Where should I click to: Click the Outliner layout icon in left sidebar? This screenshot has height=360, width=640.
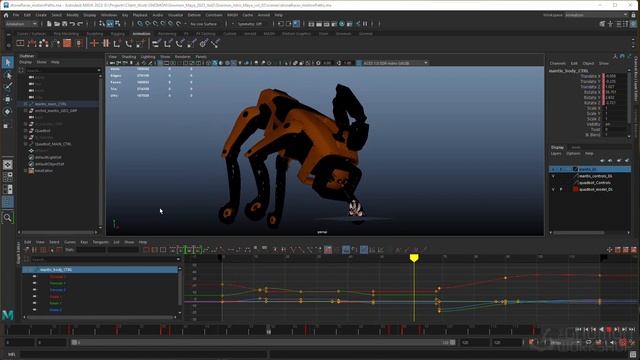pos(8,202)
